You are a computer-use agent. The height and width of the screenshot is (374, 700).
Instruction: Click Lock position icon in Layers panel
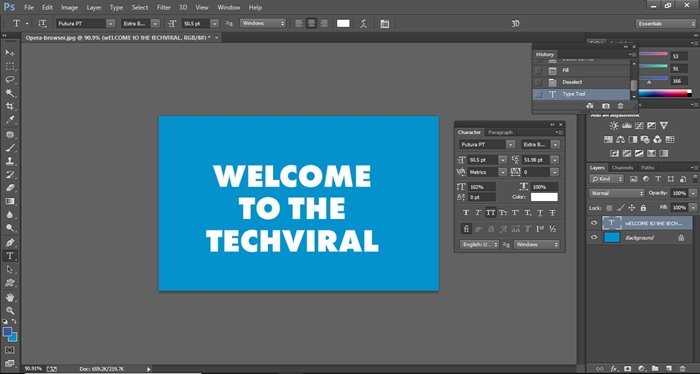[x=632, y=208]
